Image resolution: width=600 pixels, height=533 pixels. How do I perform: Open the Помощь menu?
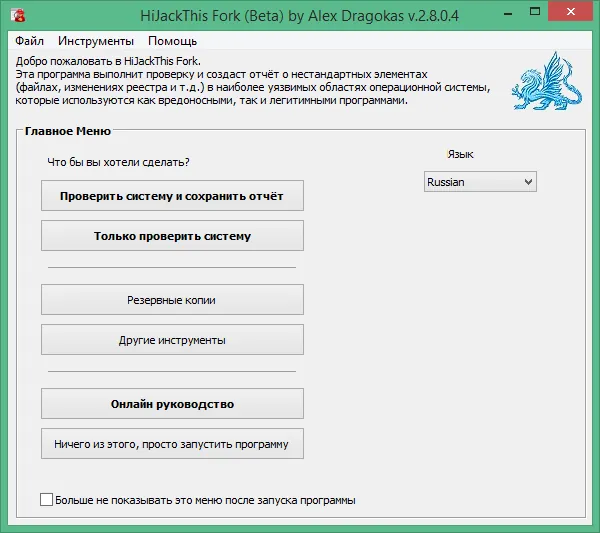click(172, 41)
